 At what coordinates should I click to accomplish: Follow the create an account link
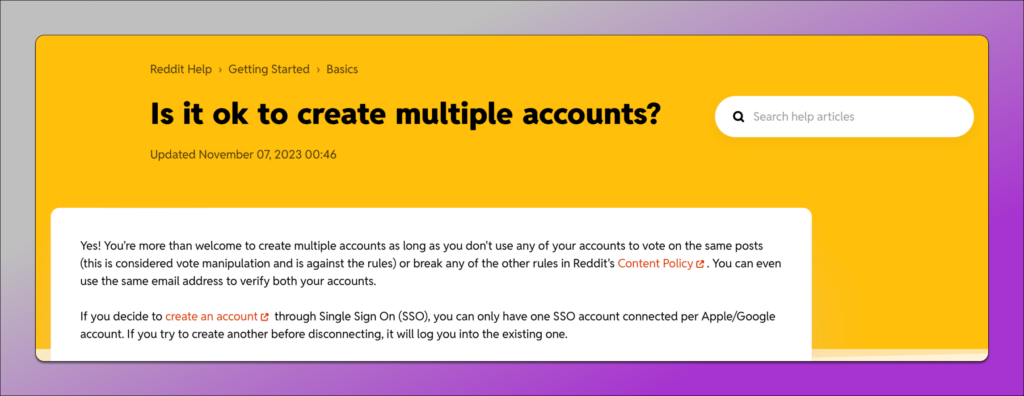[x=211, y=316]
